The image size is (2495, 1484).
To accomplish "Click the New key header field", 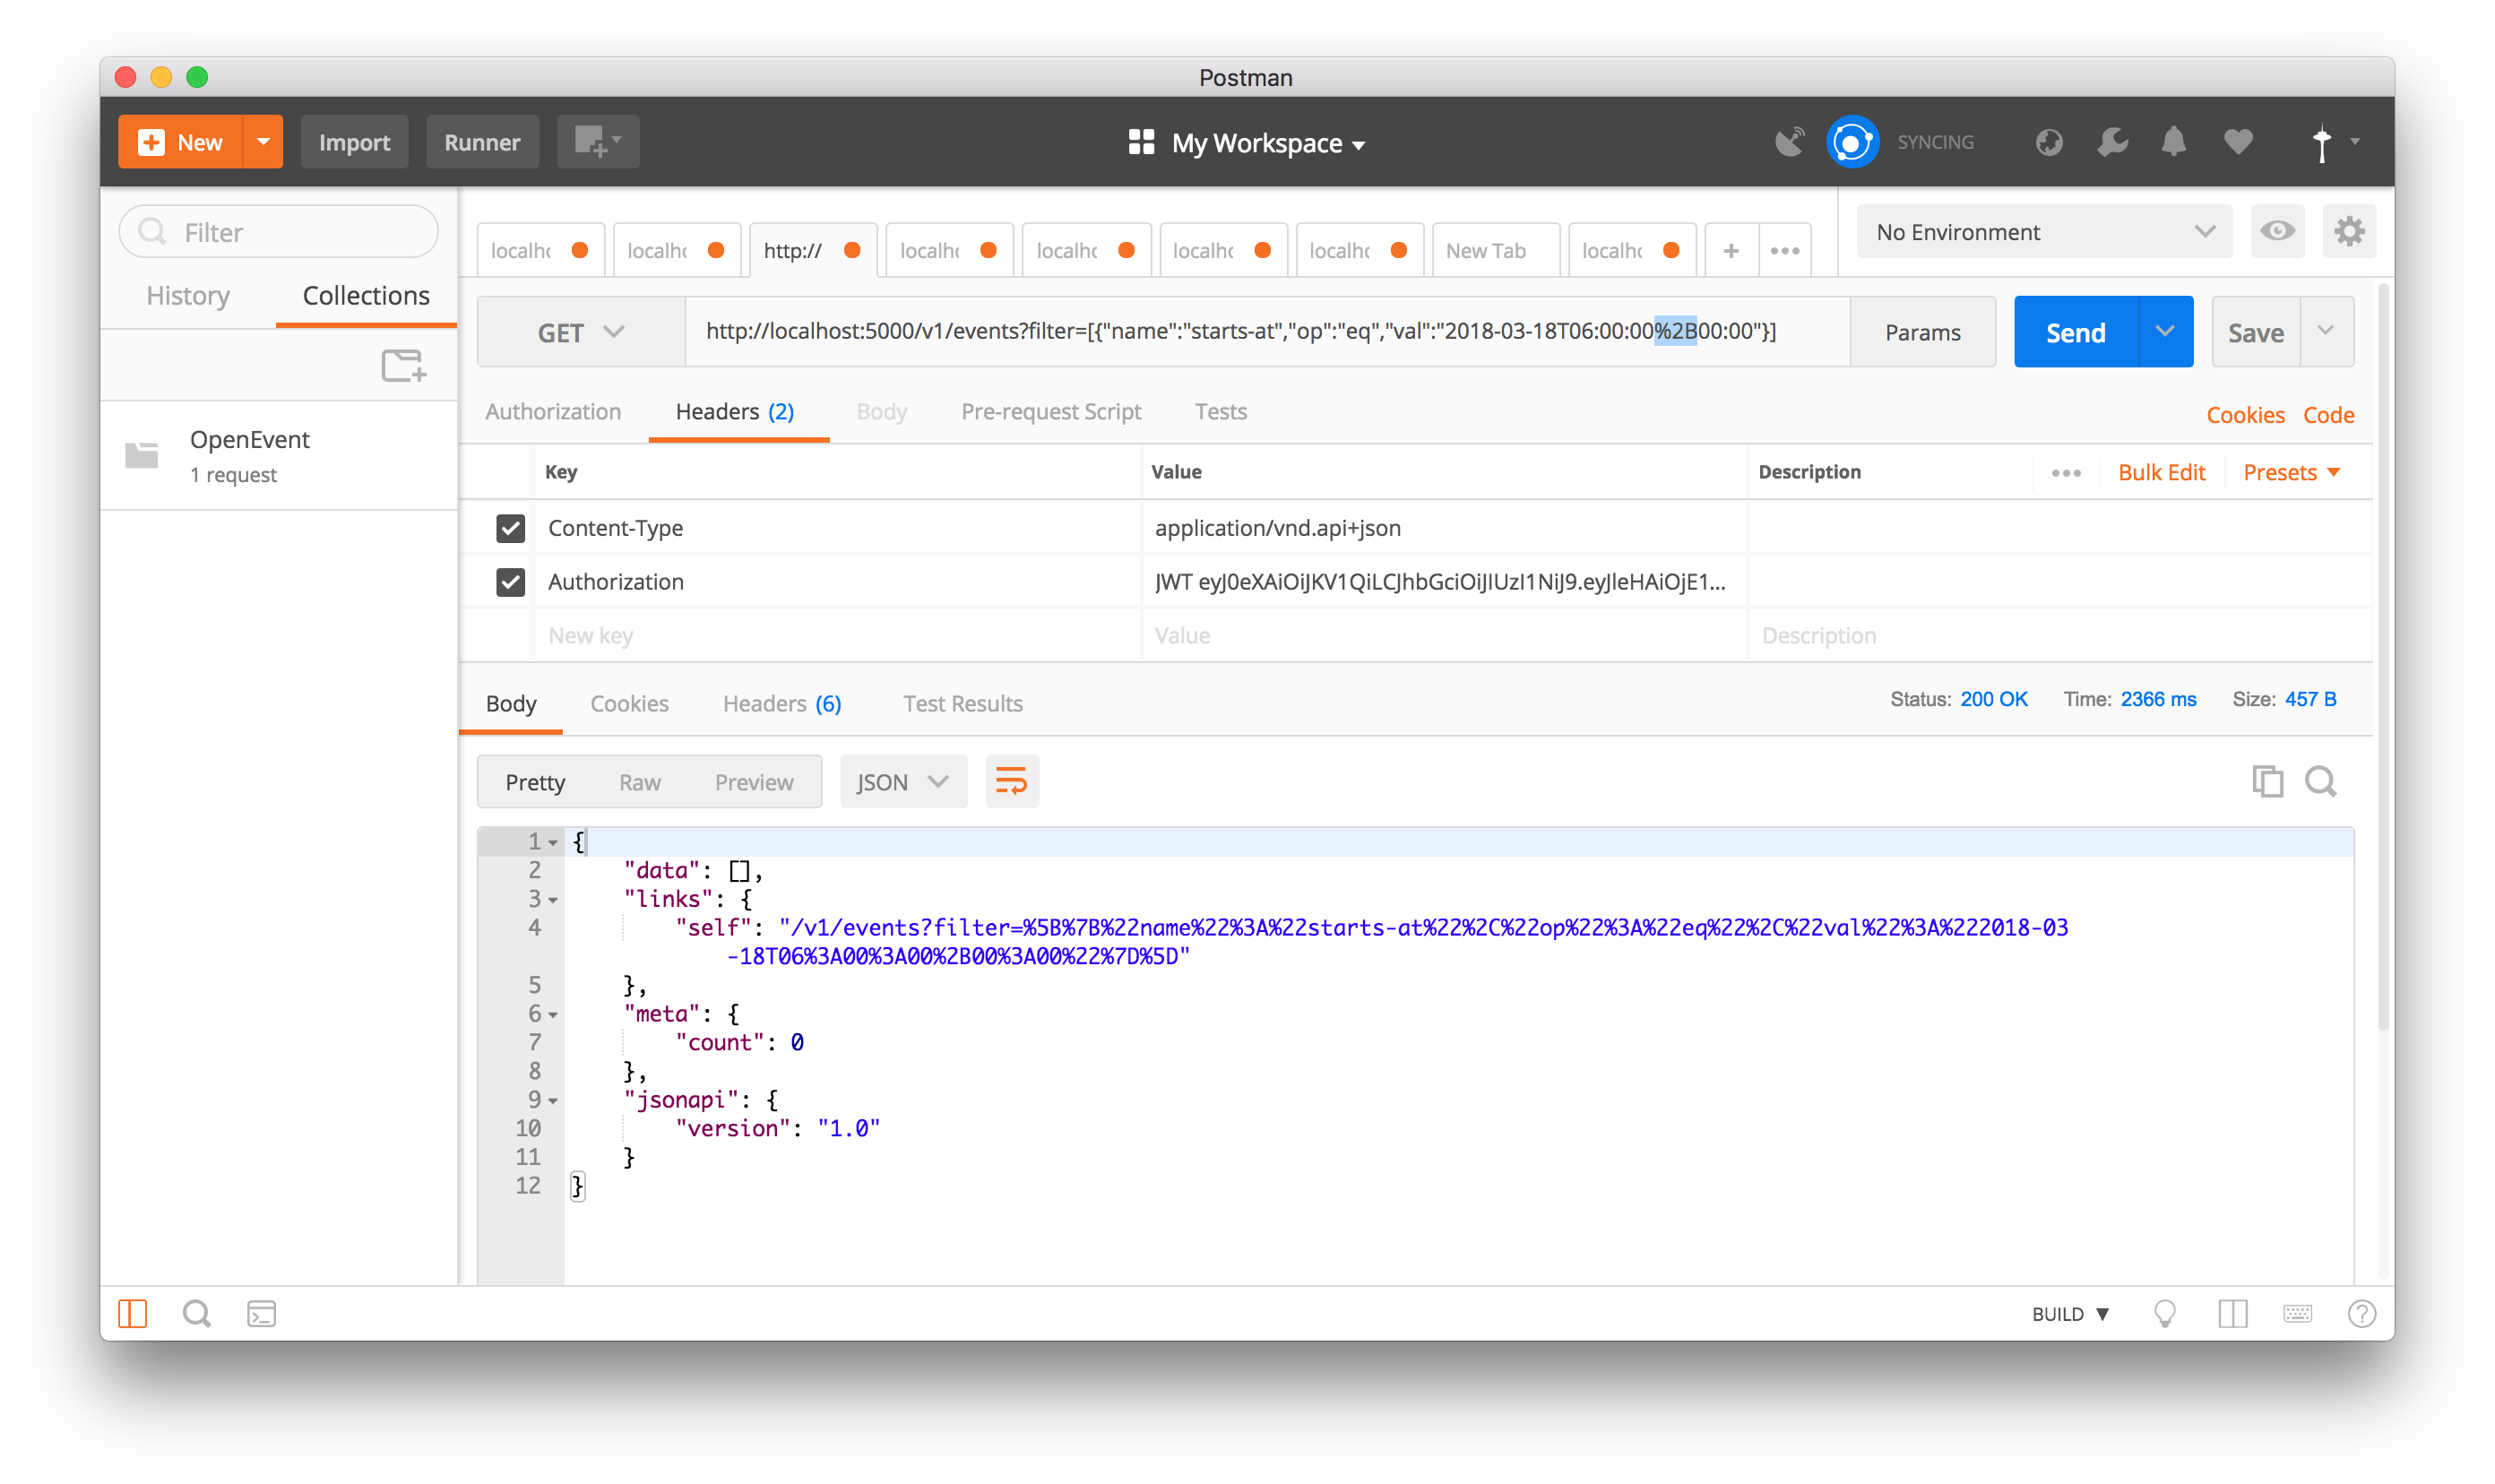I will pyautogui.click(x=838, y=636).
